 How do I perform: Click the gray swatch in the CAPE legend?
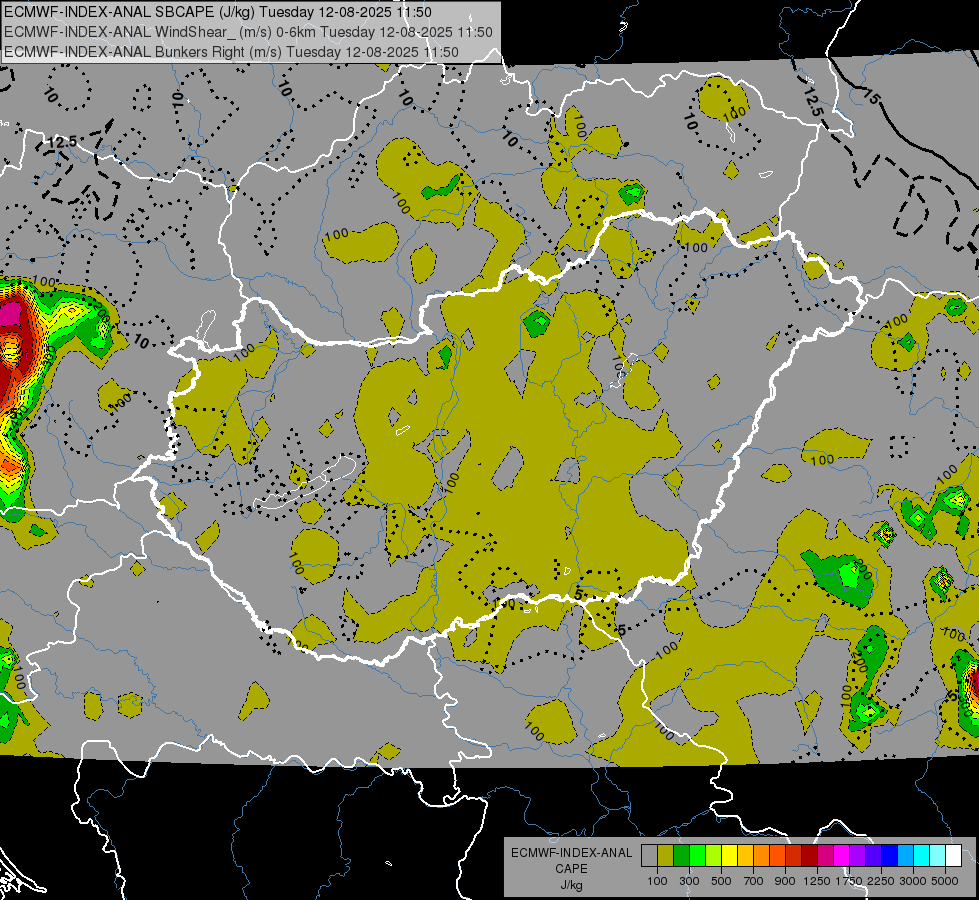(x=649, y=855)
